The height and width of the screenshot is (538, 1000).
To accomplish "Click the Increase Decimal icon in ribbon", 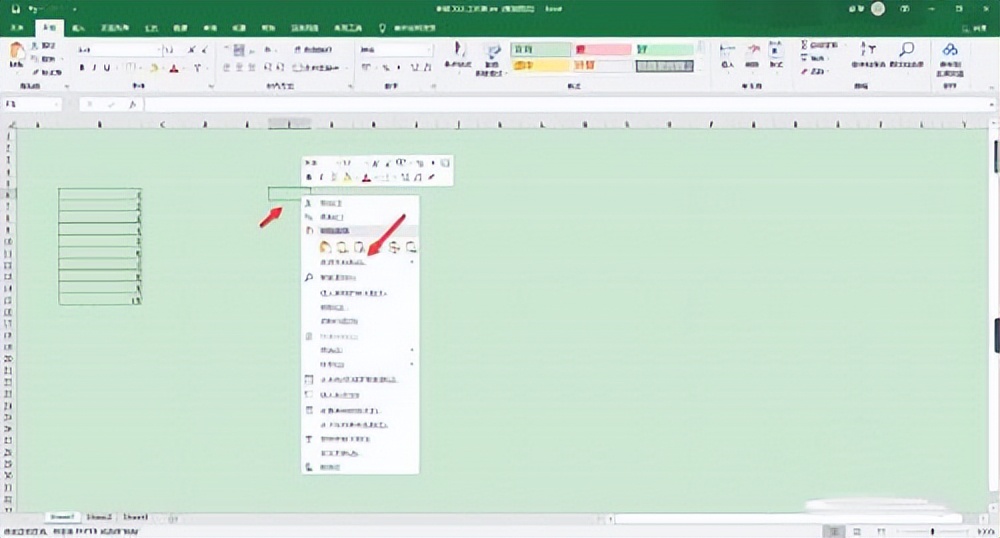I will (414, 68).
